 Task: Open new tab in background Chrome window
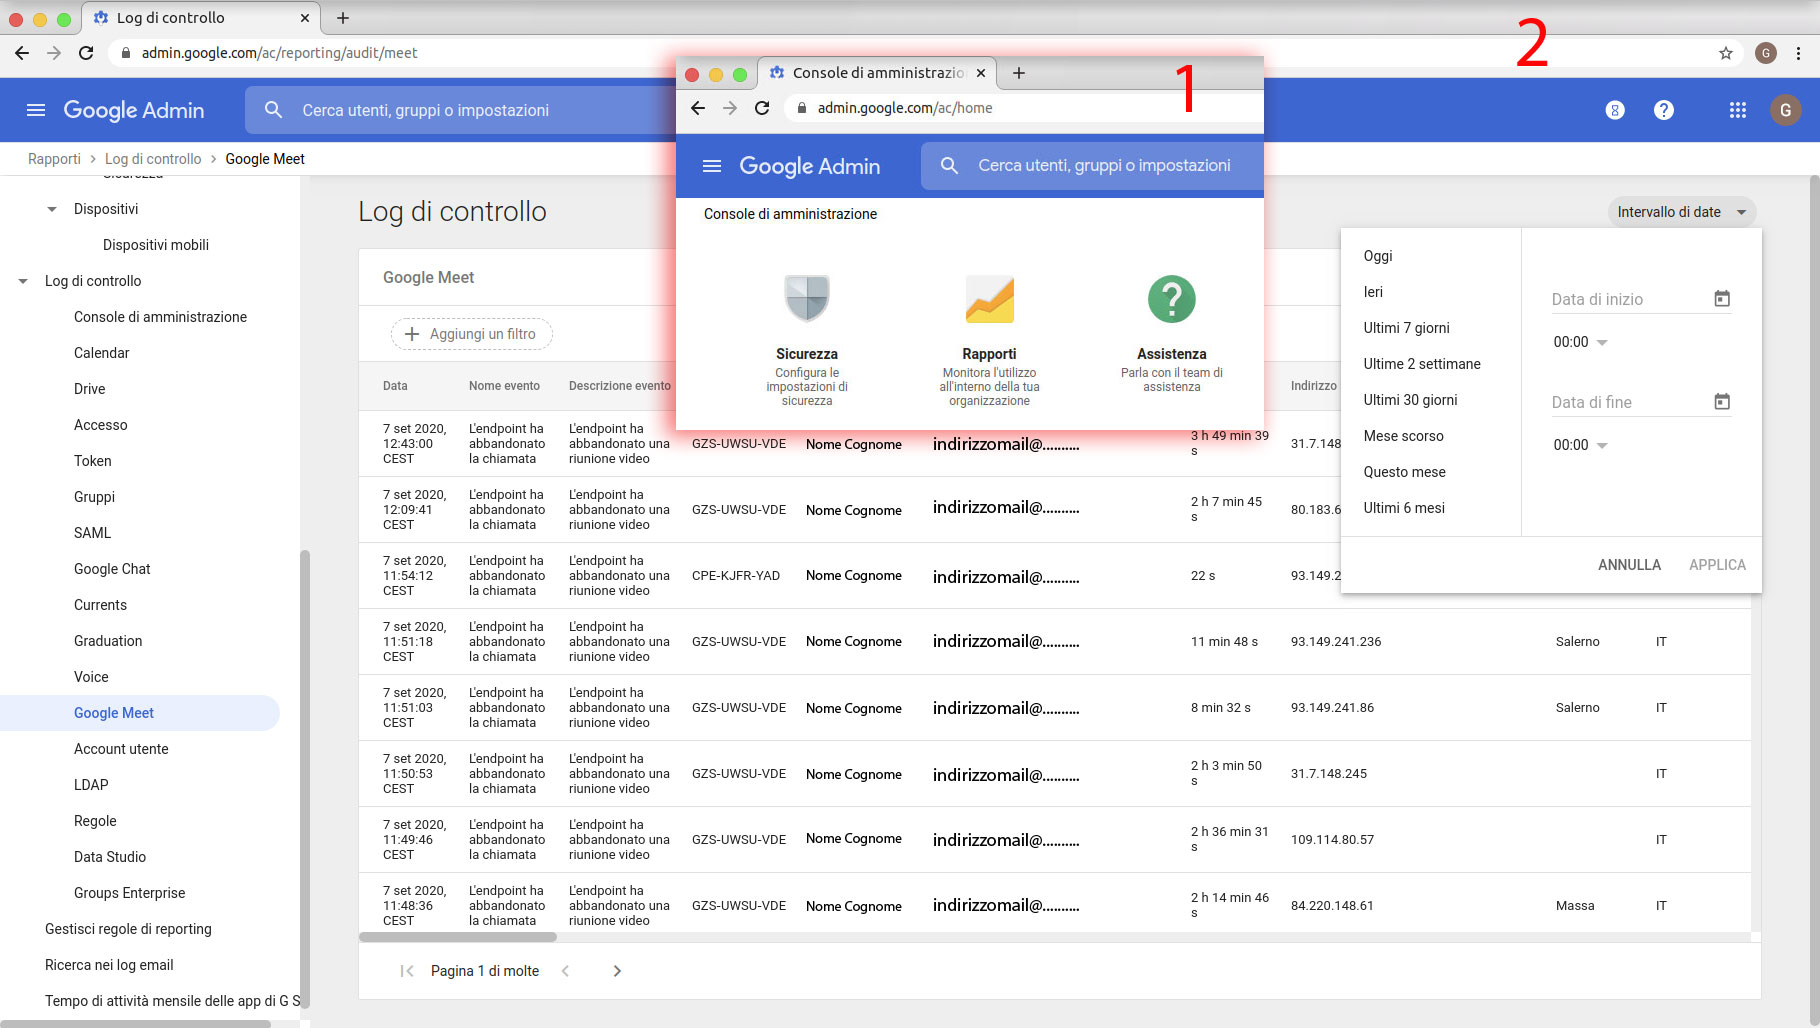point(343,18)
